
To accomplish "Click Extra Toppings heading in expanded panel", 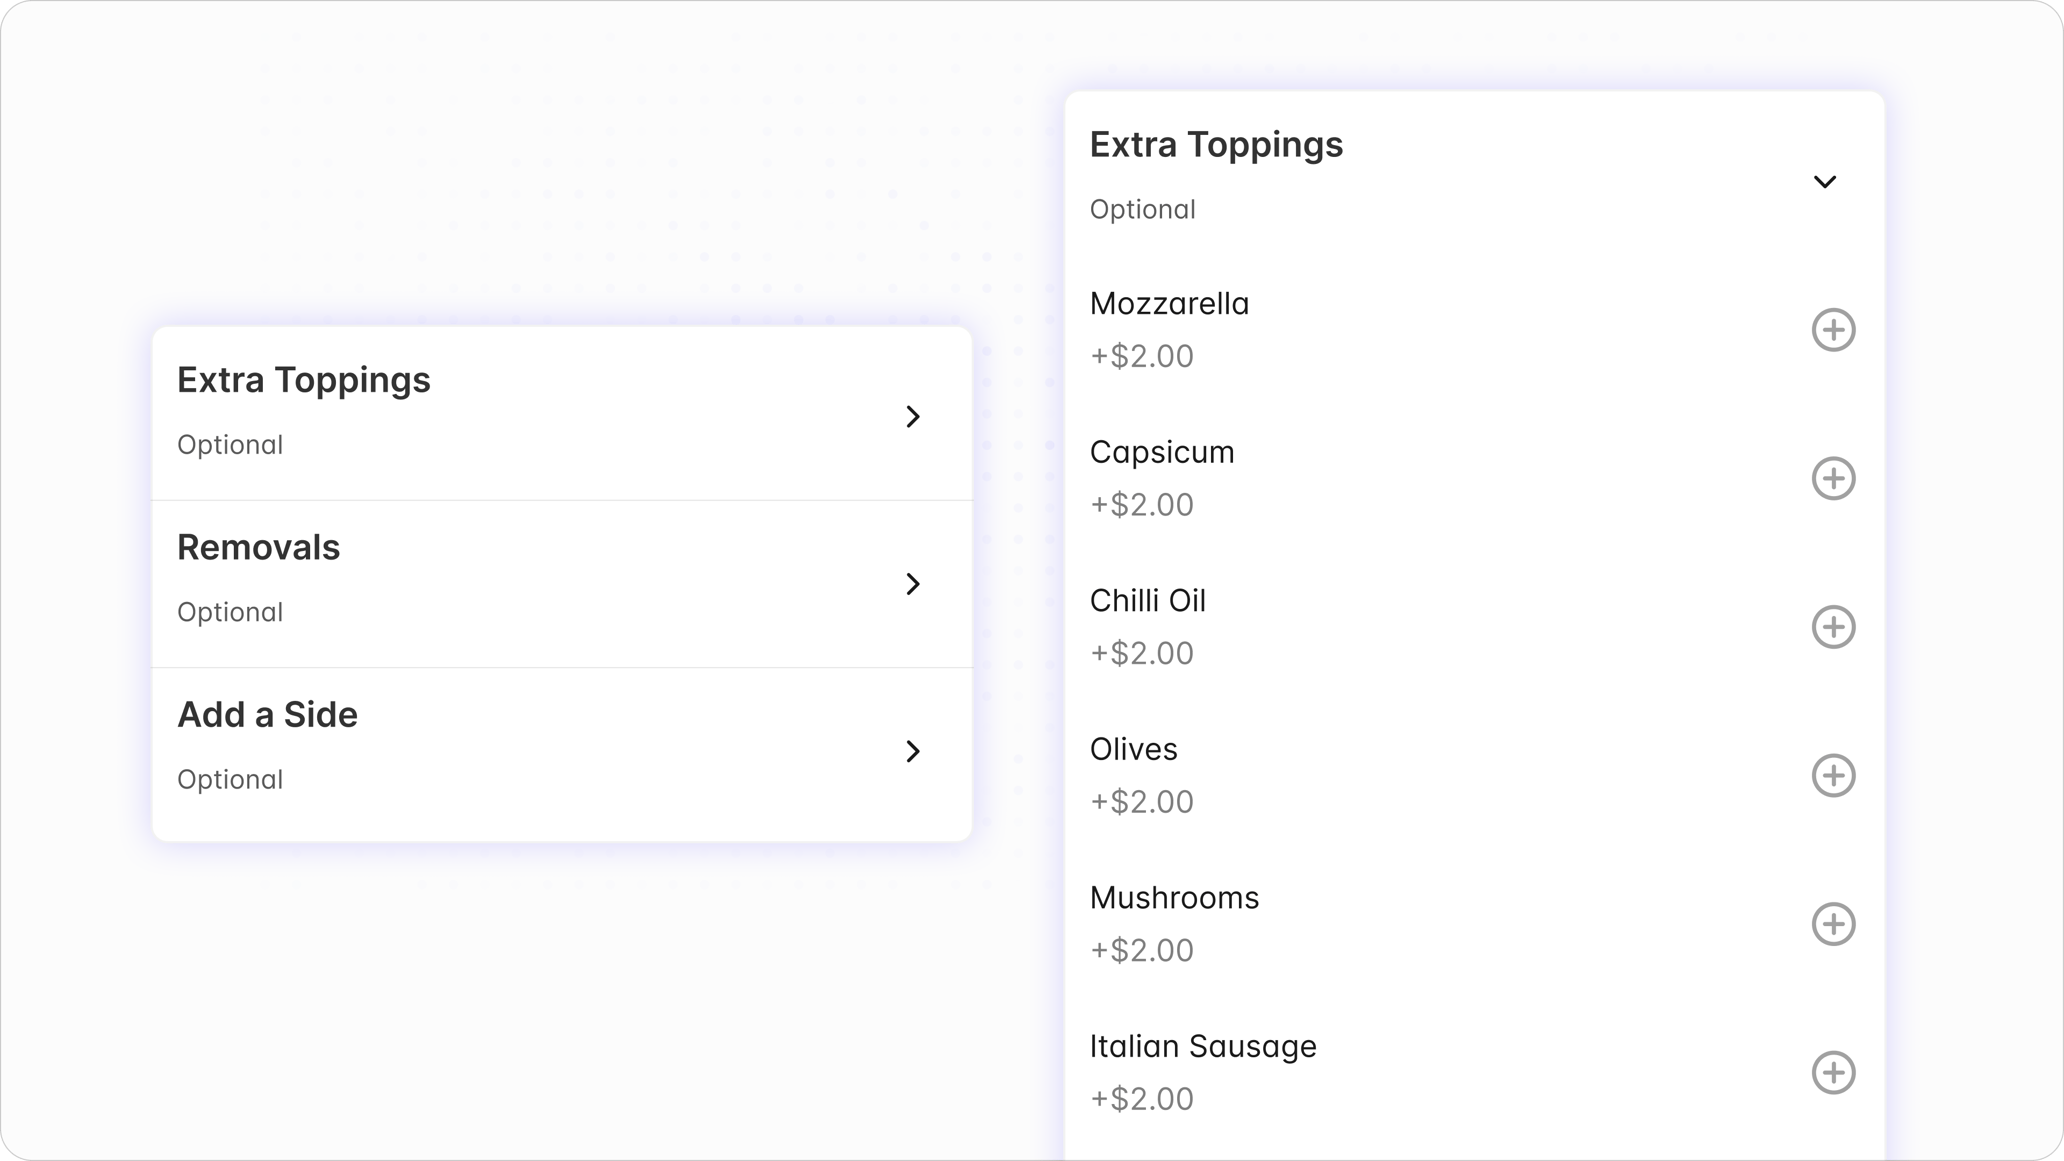I will tap(1215, 145).
